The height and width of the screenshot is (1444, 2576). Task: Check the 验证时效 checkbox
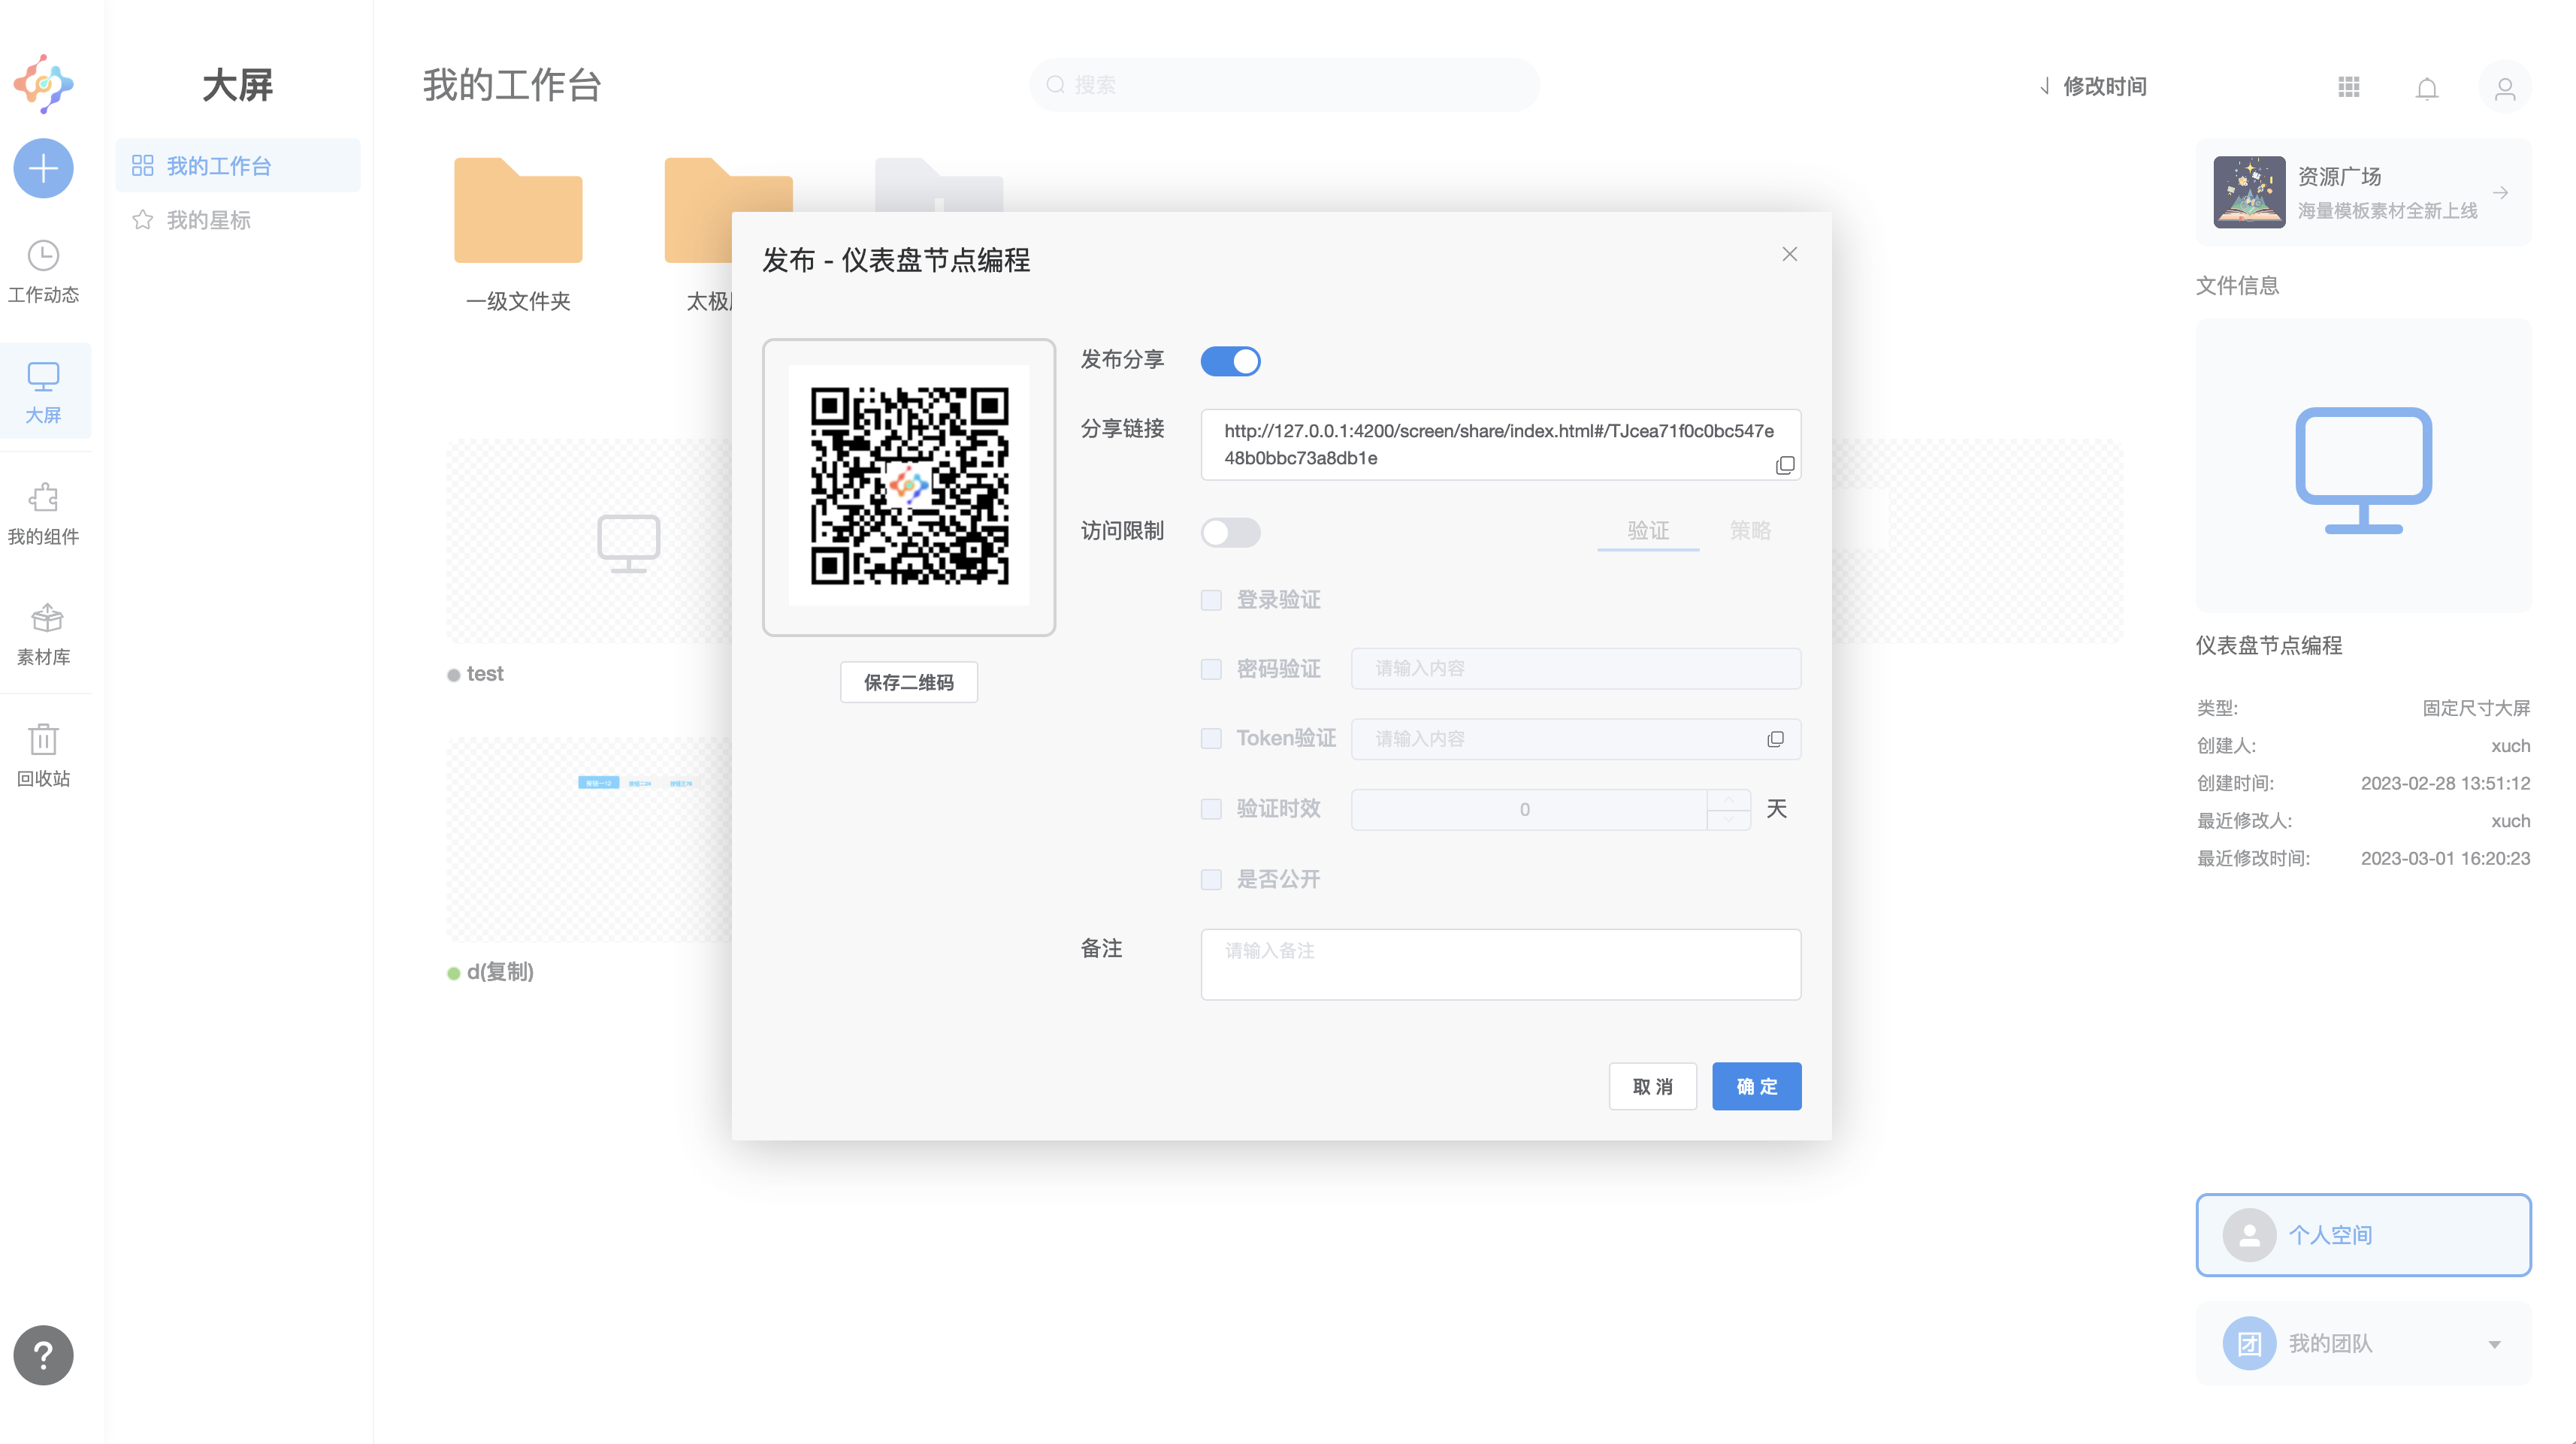[x=1211, y=808]
